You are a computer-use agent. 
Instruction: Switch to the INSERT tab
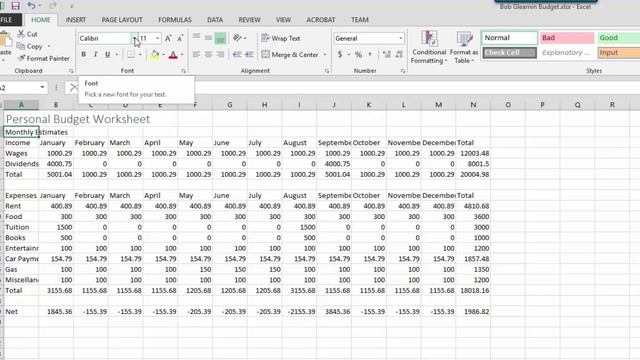click(x=76, y=20)
